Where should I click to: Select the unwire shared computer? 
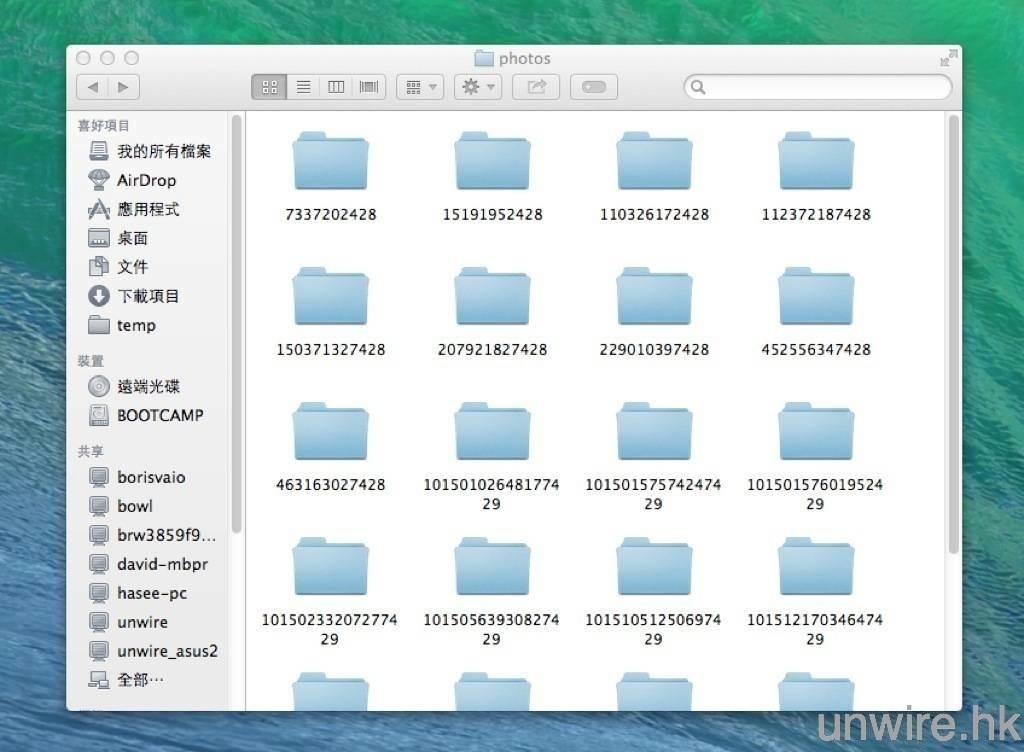coord(142,622)
